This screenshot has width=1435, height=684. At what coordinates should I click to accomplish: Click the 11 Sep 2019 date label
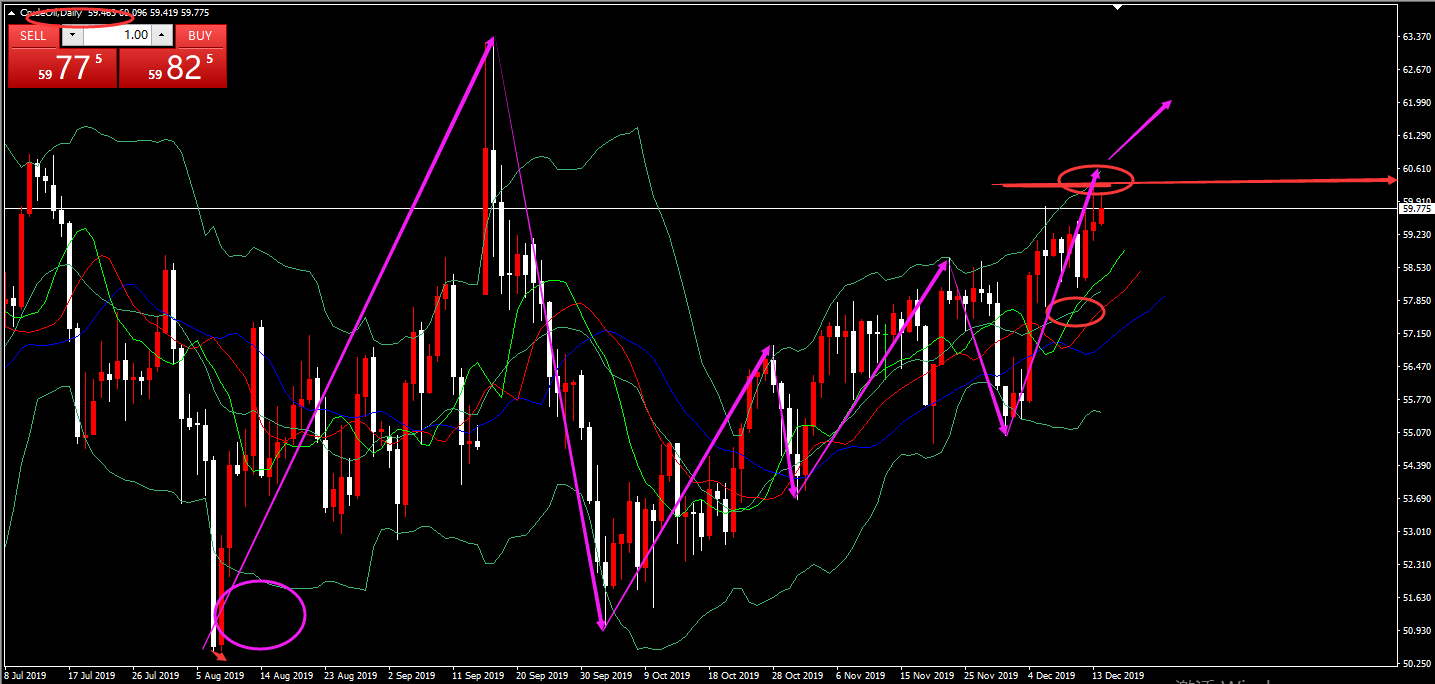pyautogui.click(x=477, y=675)
